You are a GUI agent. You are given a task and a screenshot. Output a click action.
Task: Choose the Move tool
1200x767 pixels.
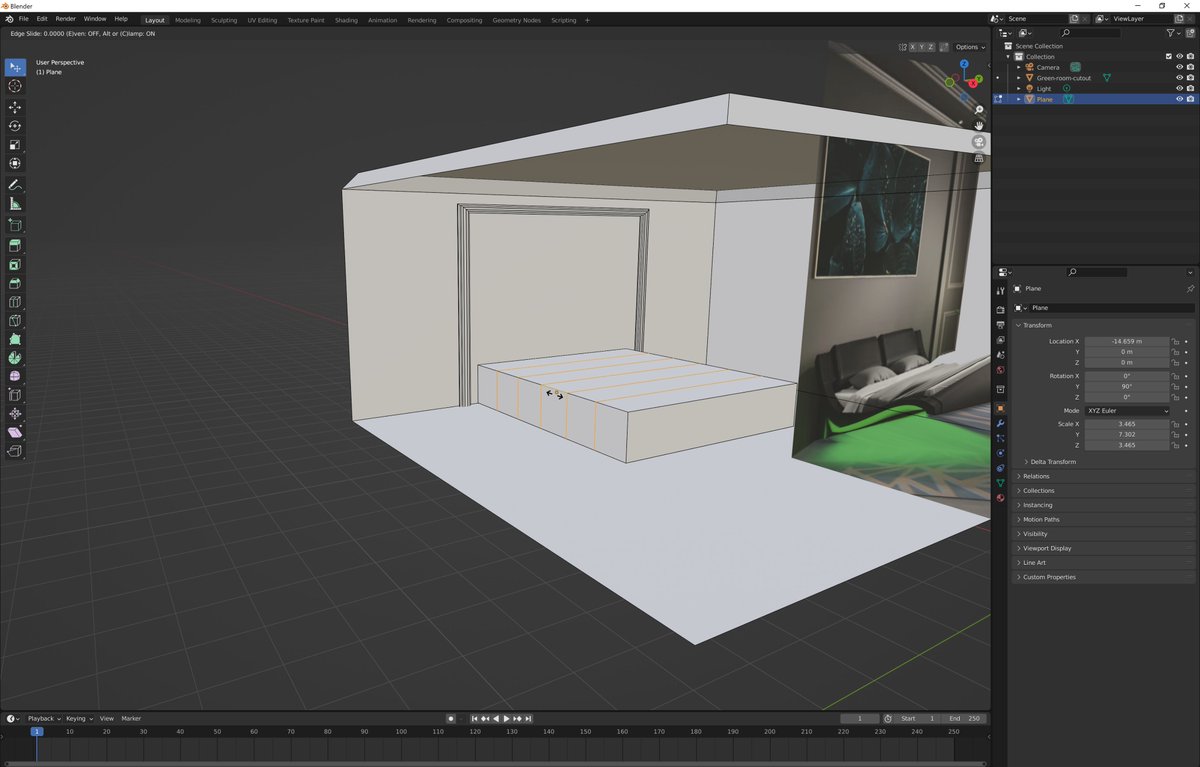coord(15,107)
